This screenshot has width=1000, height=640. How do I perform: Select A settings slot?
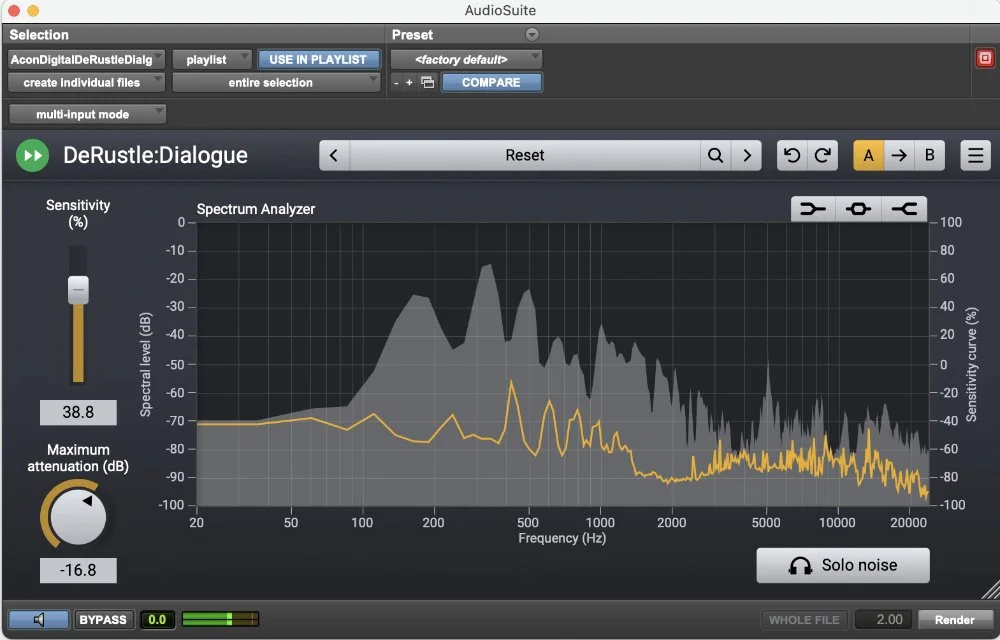click(869, 156)
